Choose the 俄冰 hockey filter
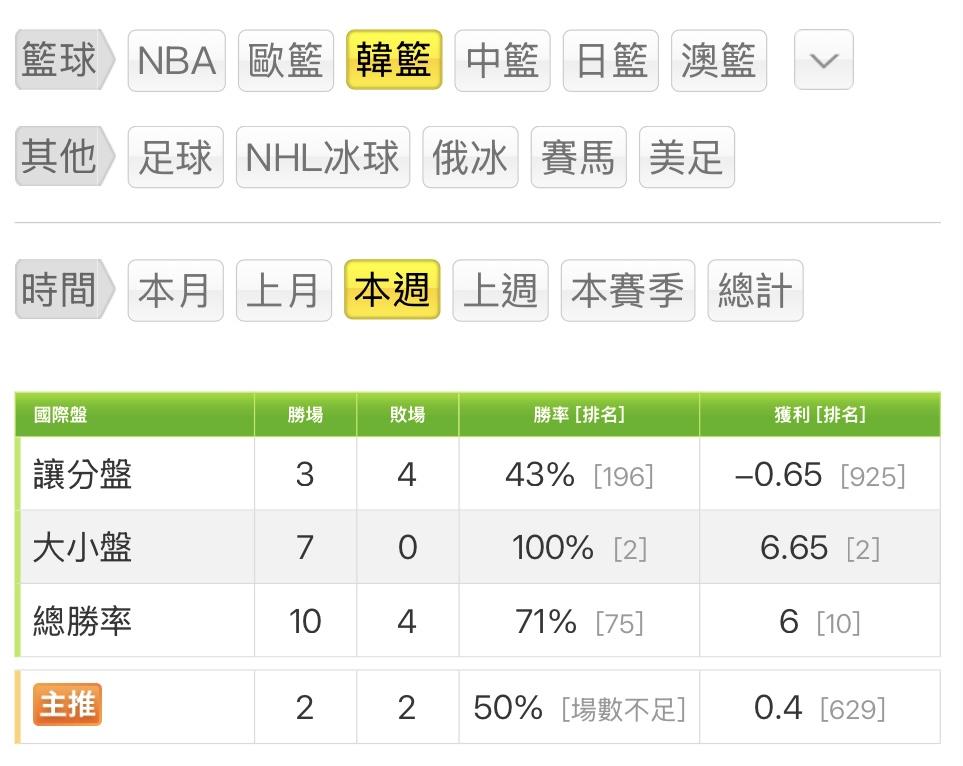This screenshot has height=766, width=963. pos(470,157)
